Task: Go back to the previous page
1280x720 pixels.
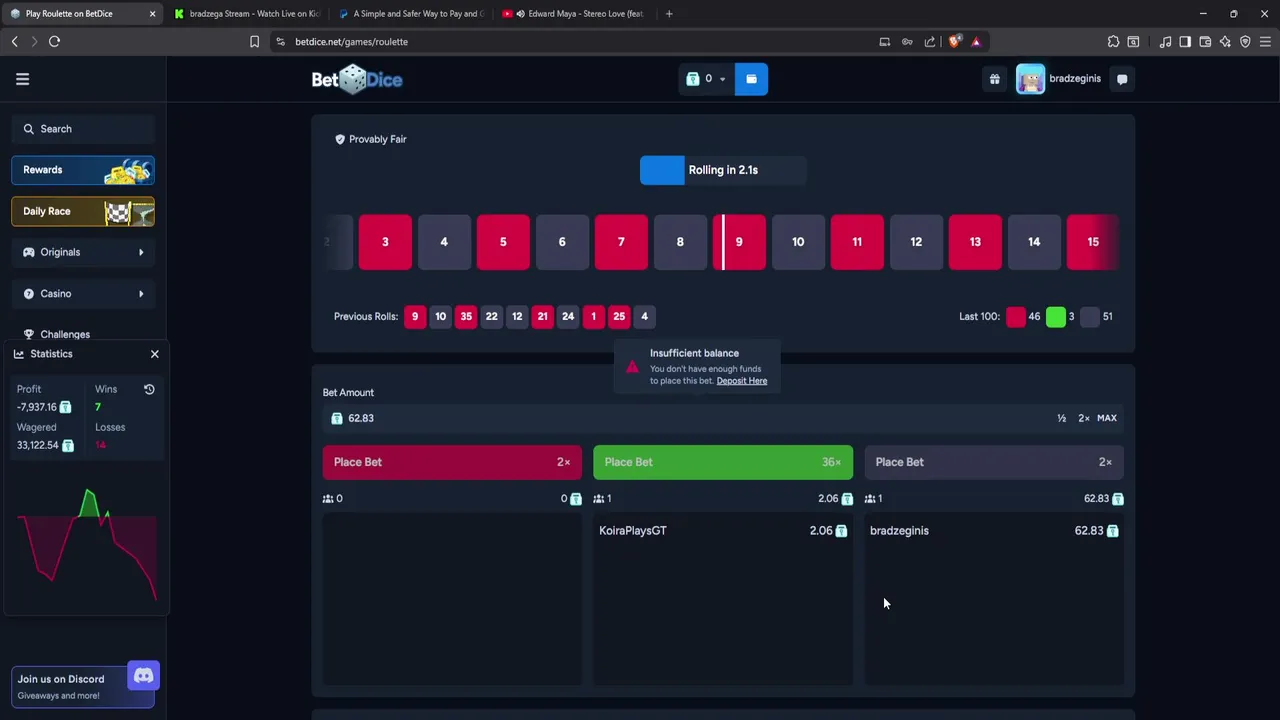Action: [14, 41]
